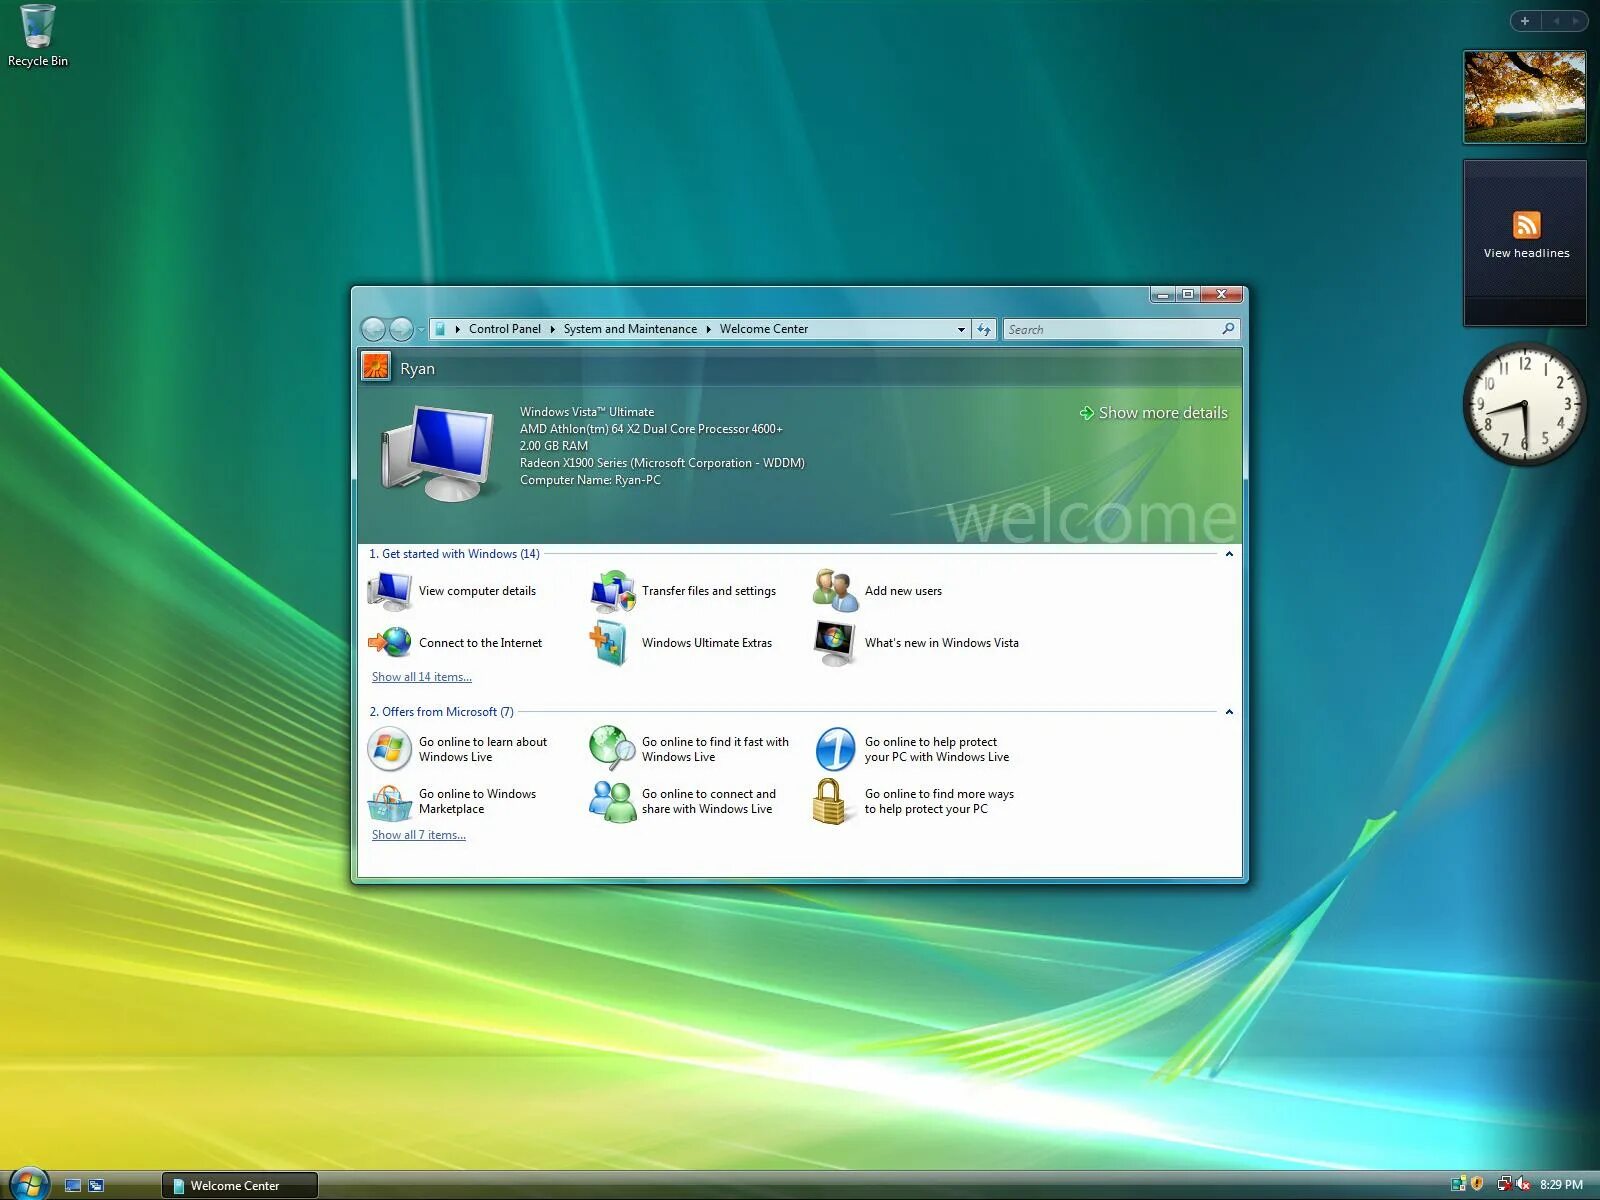Click the network connection tray icon
1600x1200 pixels.
pos(1504,1184)
